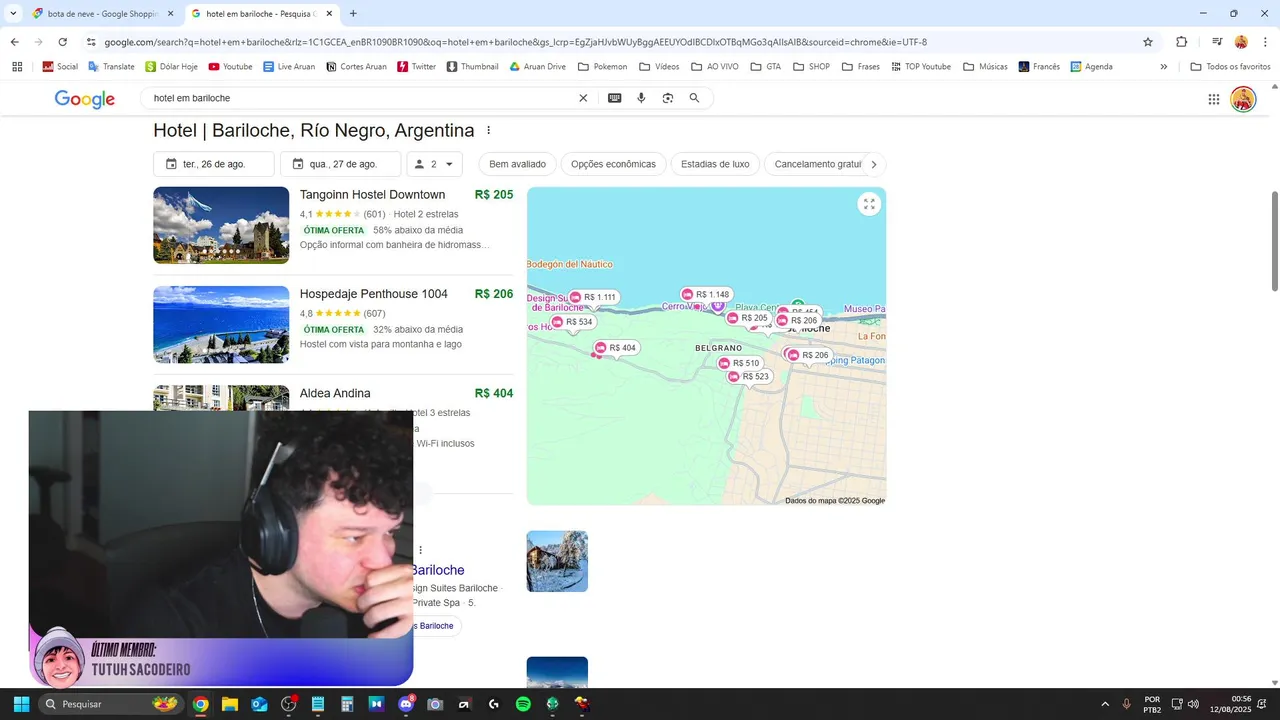1280x720 pixels.
Task: Expand the map to full view
Action: point(869,204)
